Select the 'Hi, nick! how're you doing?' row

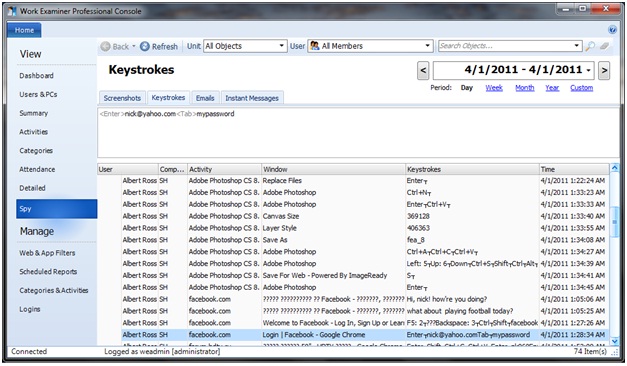coord(365,299)
